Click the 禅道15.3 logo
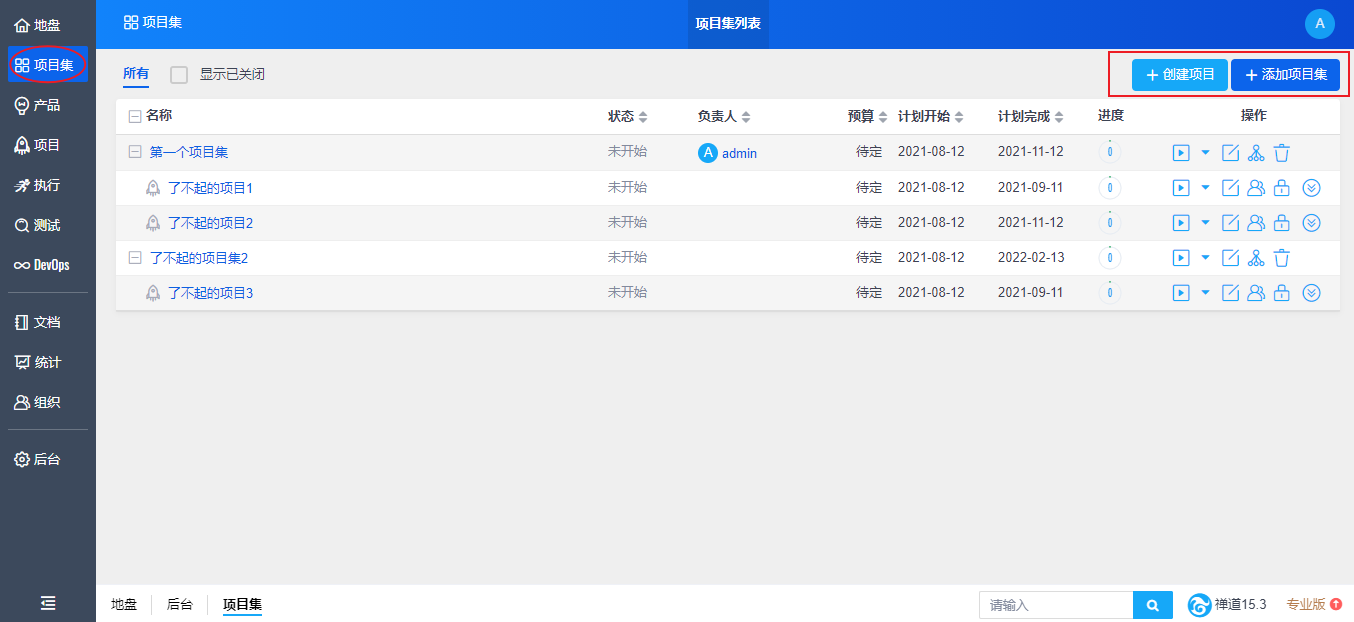This screenshot has height=622, width=1354. [1227, 605]
